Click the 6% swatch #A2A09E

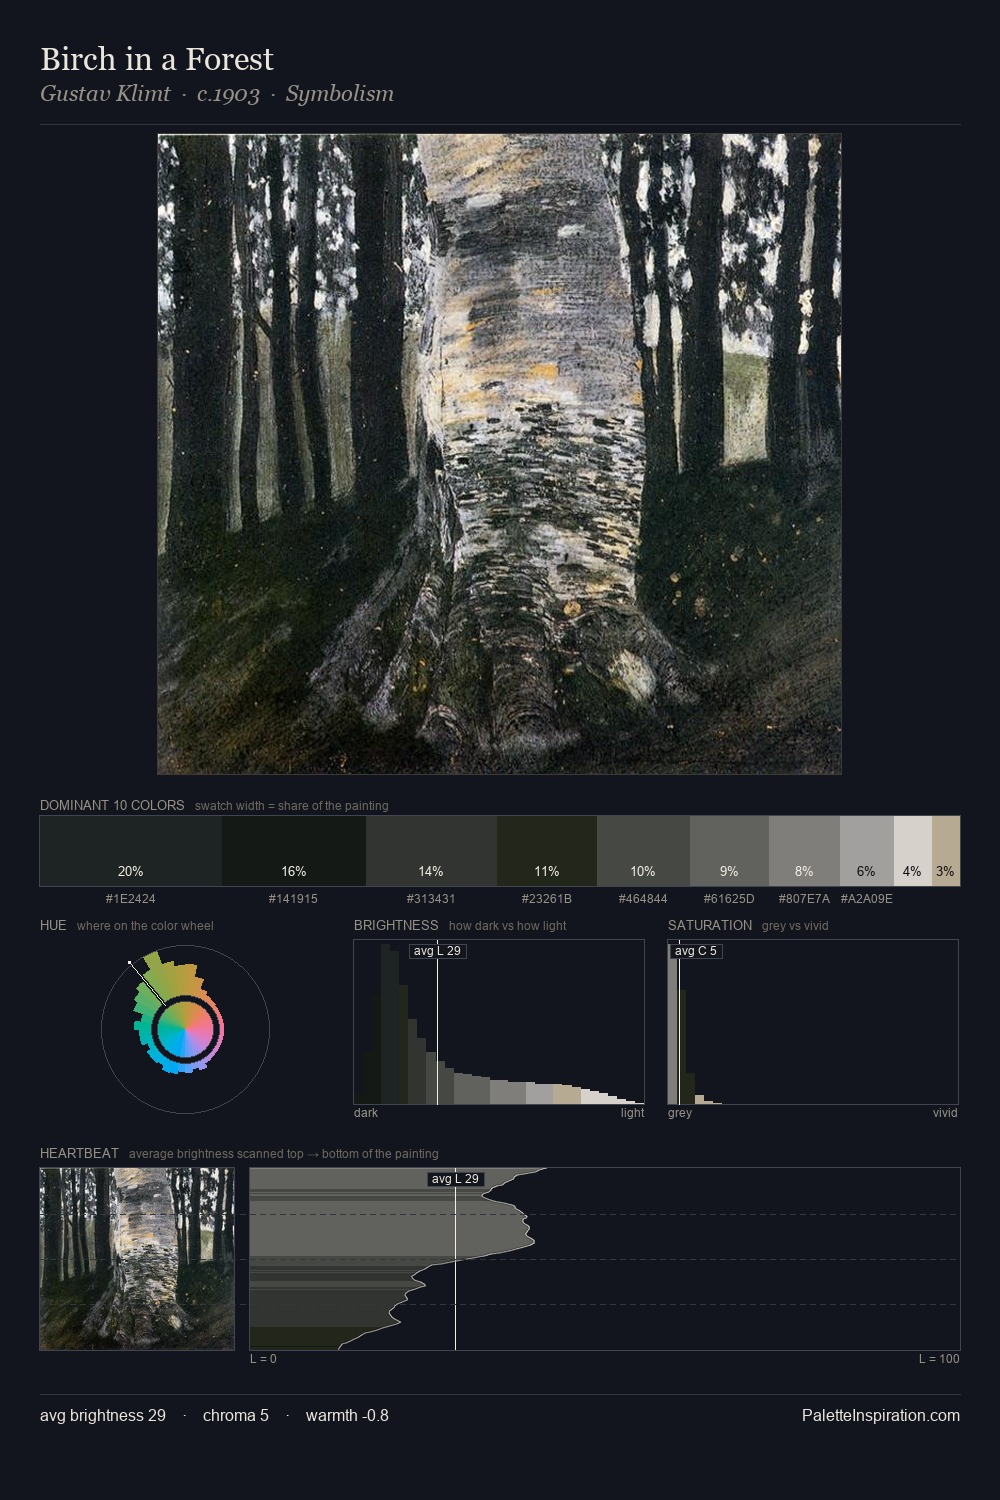pyautogui.click(x=866, y=851)
